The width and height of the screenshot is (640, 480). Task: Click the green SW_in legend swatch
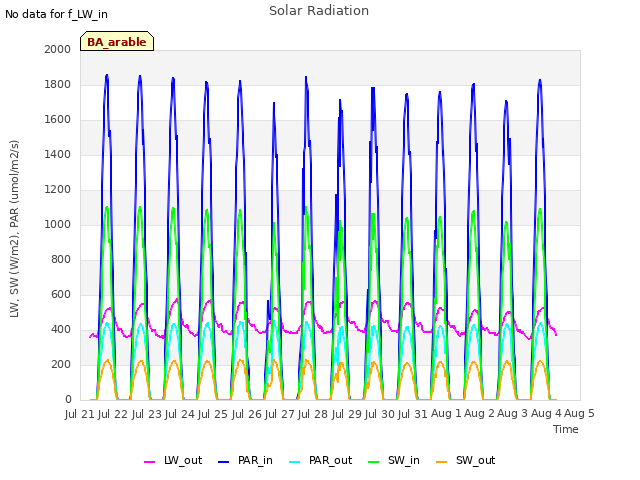click(373, 462)
